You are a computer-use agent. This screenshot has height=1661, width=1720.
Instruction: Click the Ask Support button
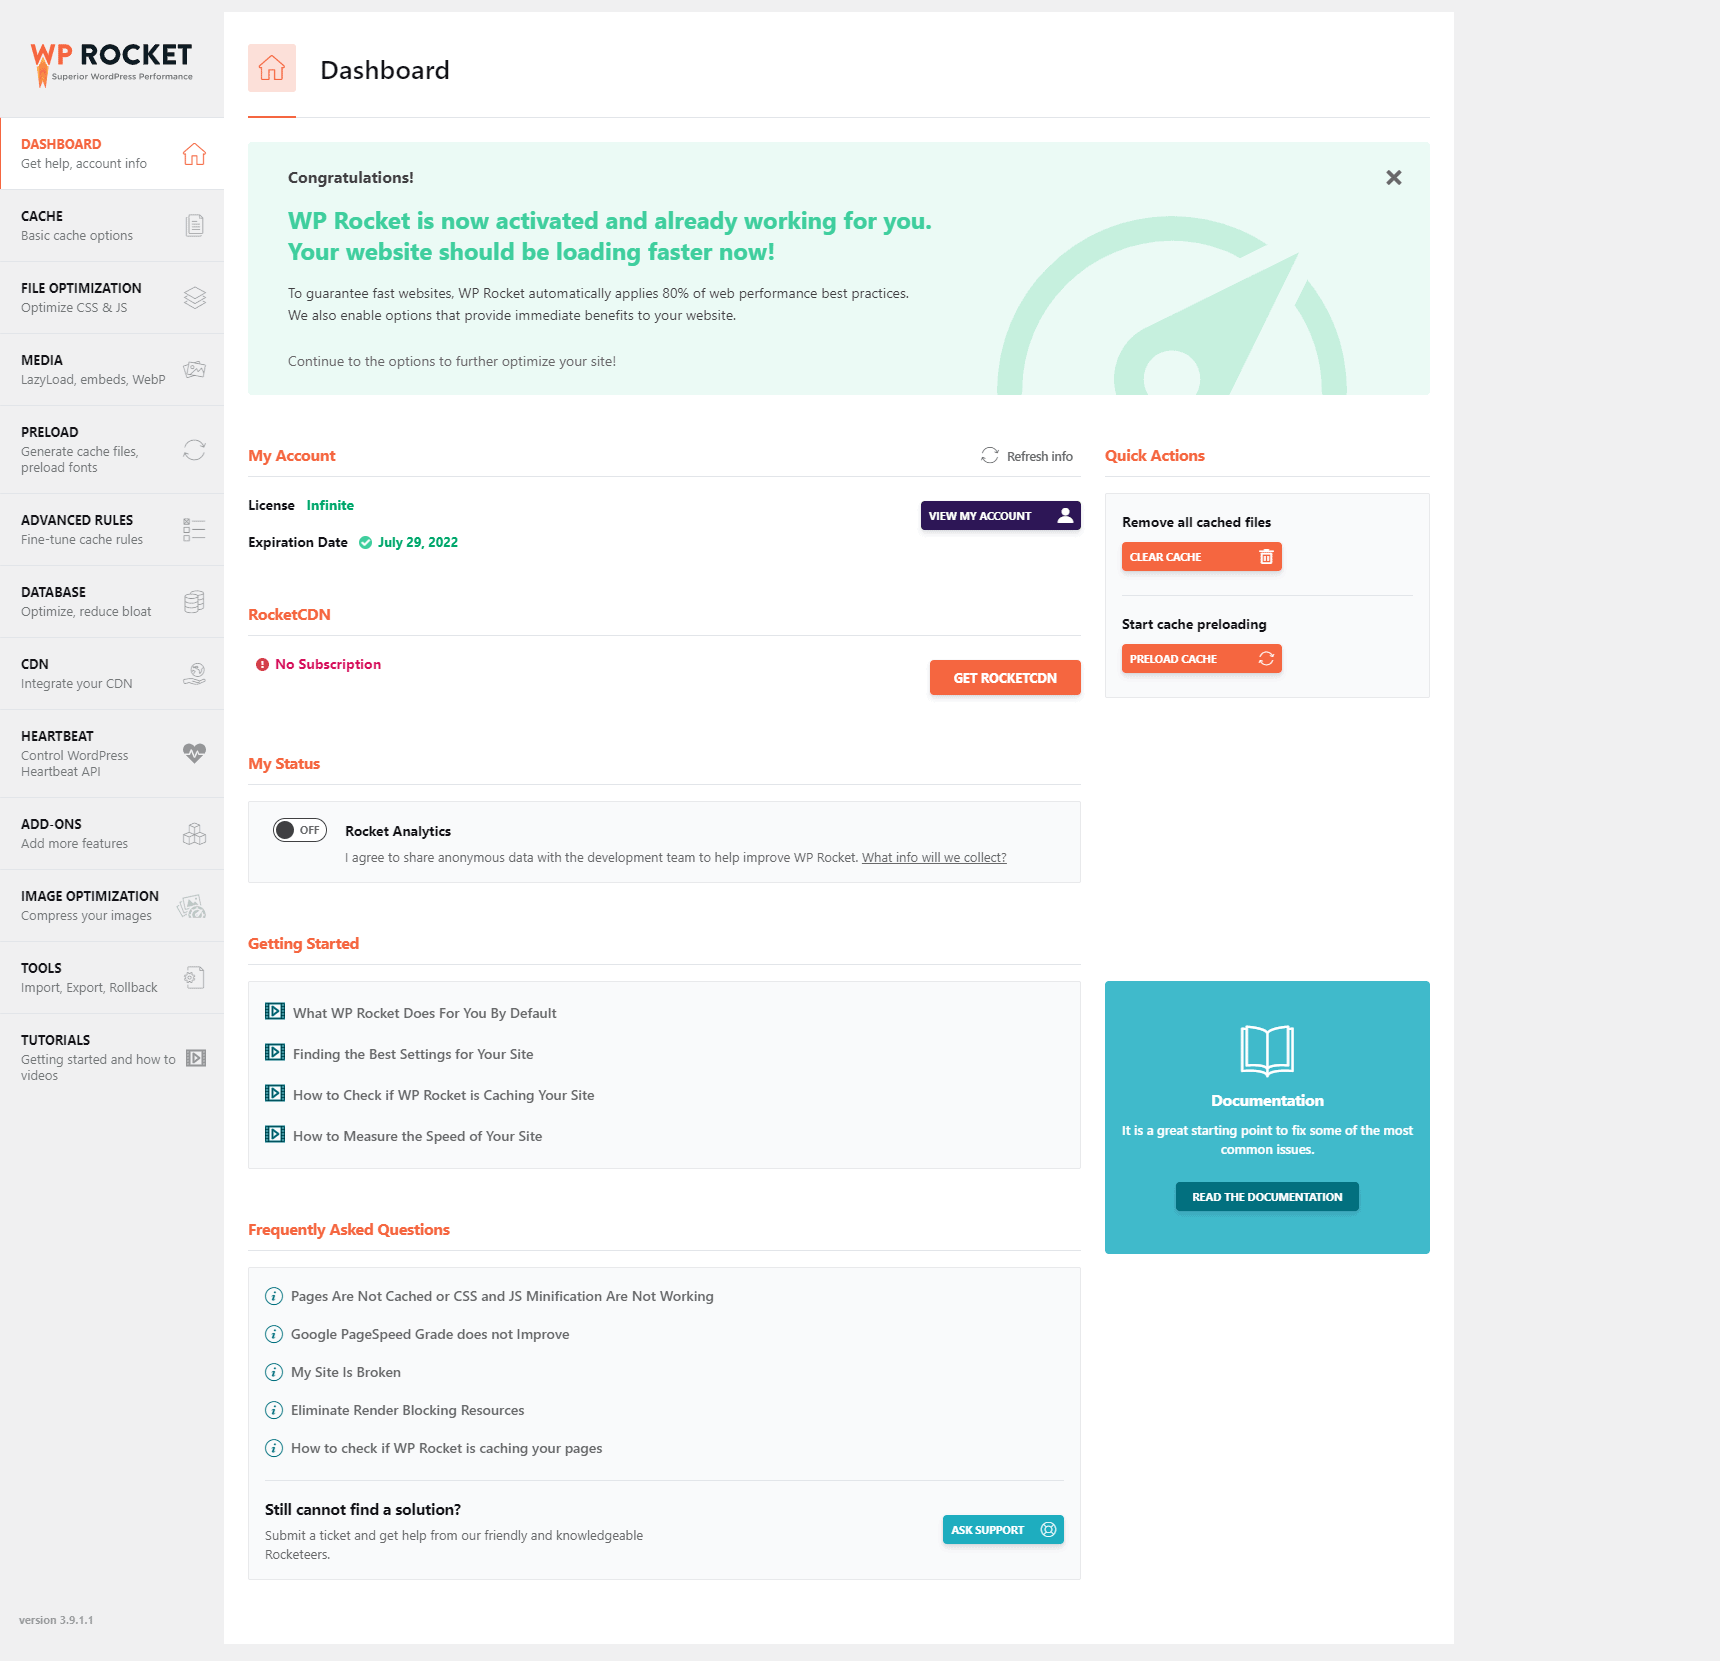coord(1003,1530)
